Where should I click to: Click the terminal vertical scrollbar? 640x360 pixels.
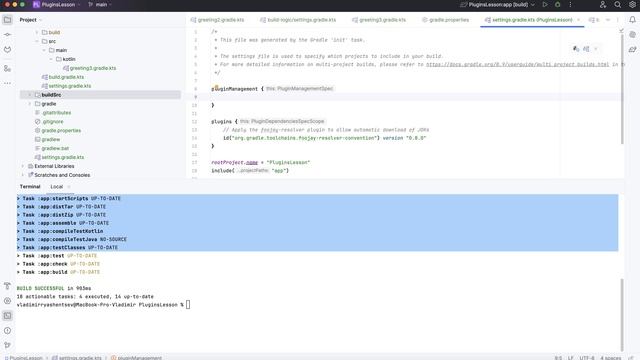click(622, 314)
